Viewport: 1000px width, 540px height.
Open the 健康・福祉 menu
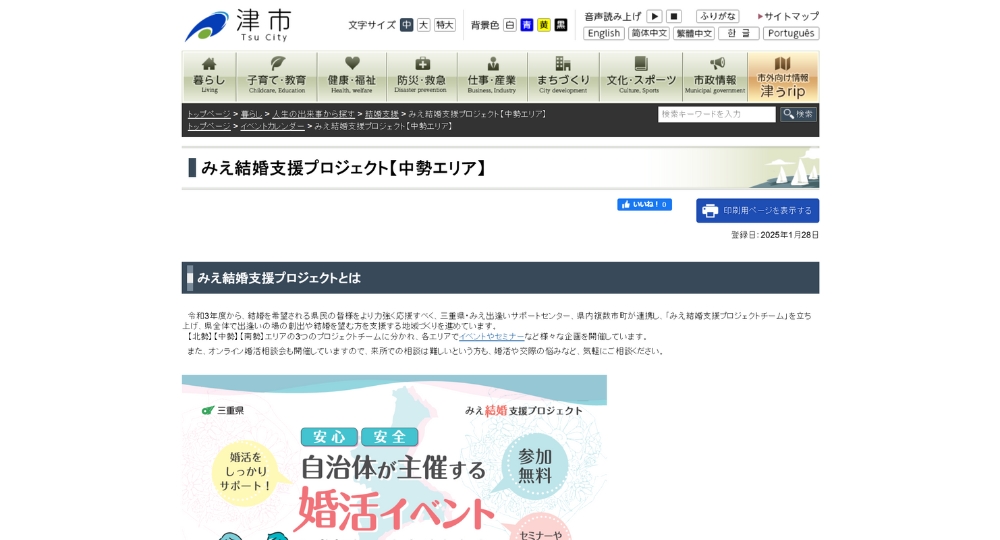[x=352, y=77]
